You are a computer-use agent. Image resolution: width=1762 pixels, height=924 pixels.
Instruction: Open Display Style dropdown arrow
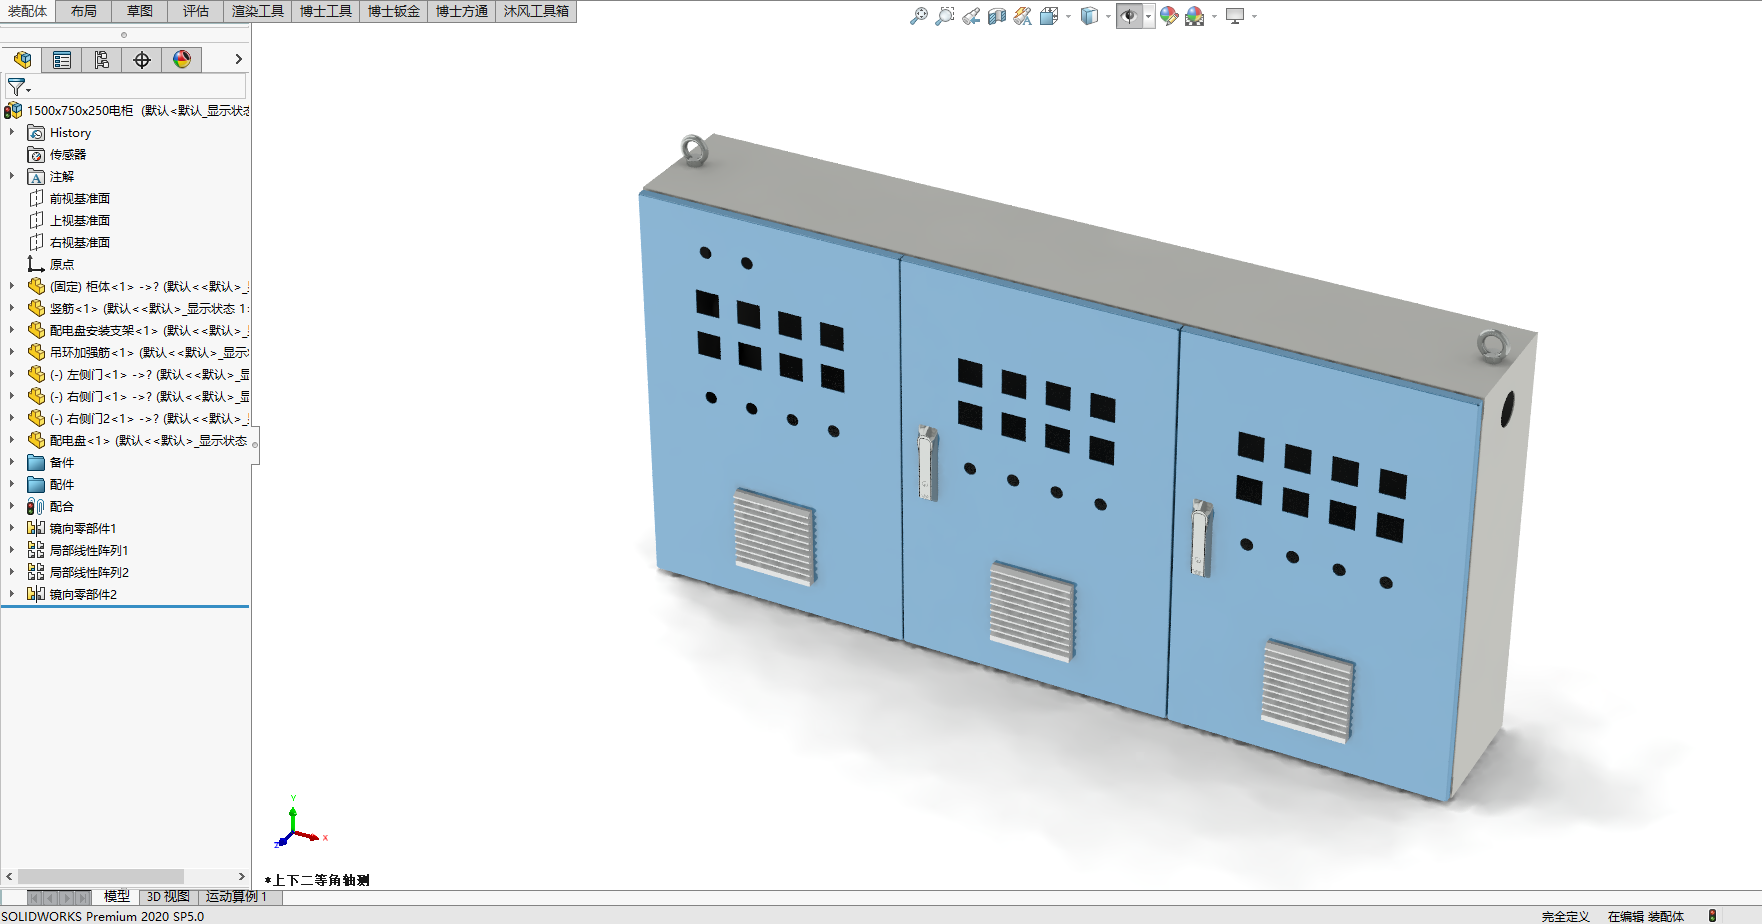pyautogui.click(x=1108, y=16)
